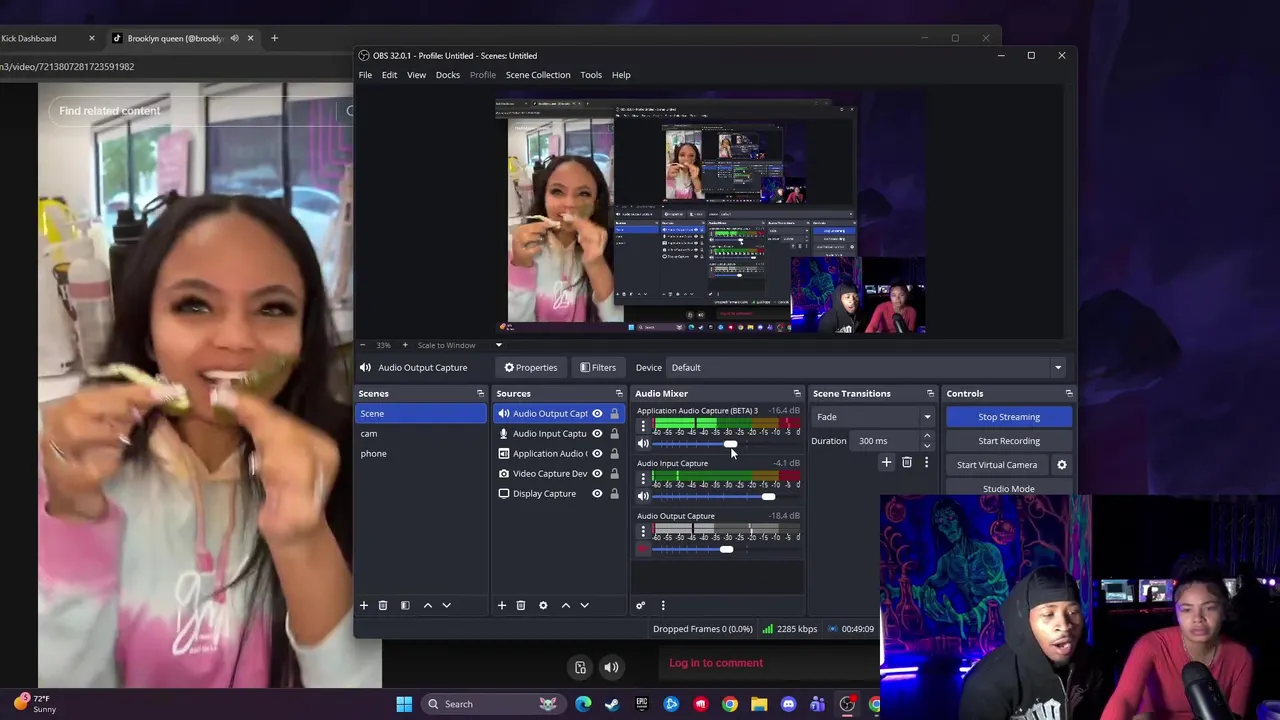Open source Properties button
The height and width of the screenshot is (720, 1280).
(530, 367)
